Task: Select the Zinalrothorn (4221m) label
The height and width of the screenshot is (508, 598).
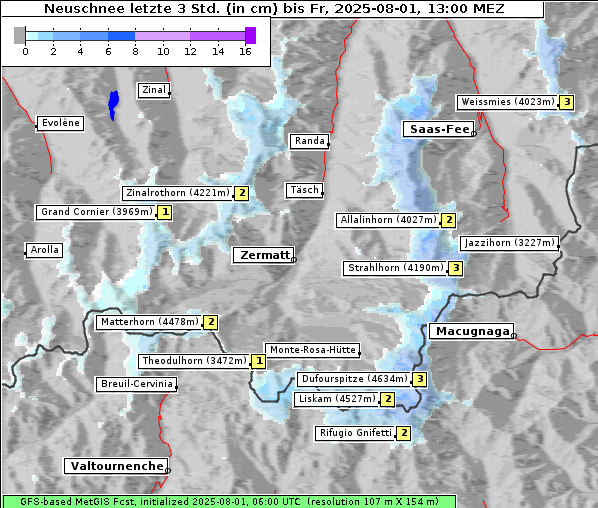Action: point(178,193)
